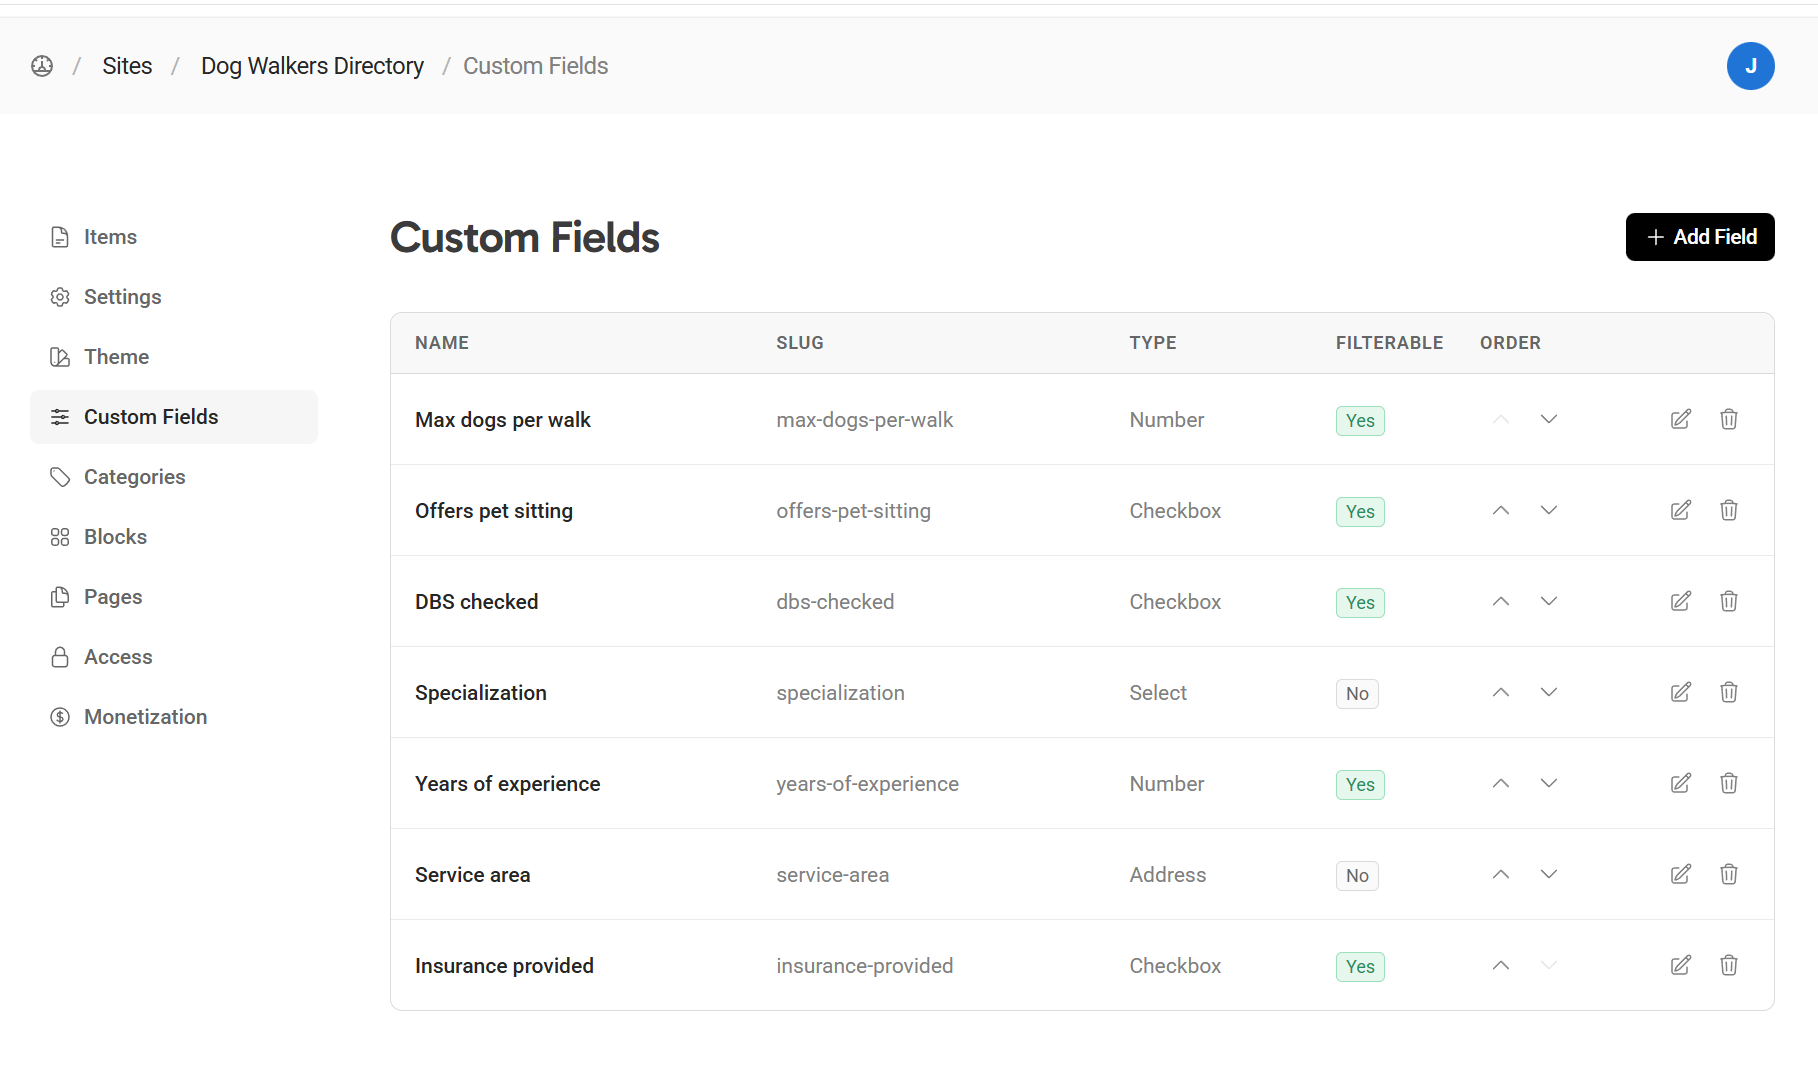This screenshot has width=1818, height=1078.
Task: Open user avatar J menu
Action: click(x=1750, y=66)
